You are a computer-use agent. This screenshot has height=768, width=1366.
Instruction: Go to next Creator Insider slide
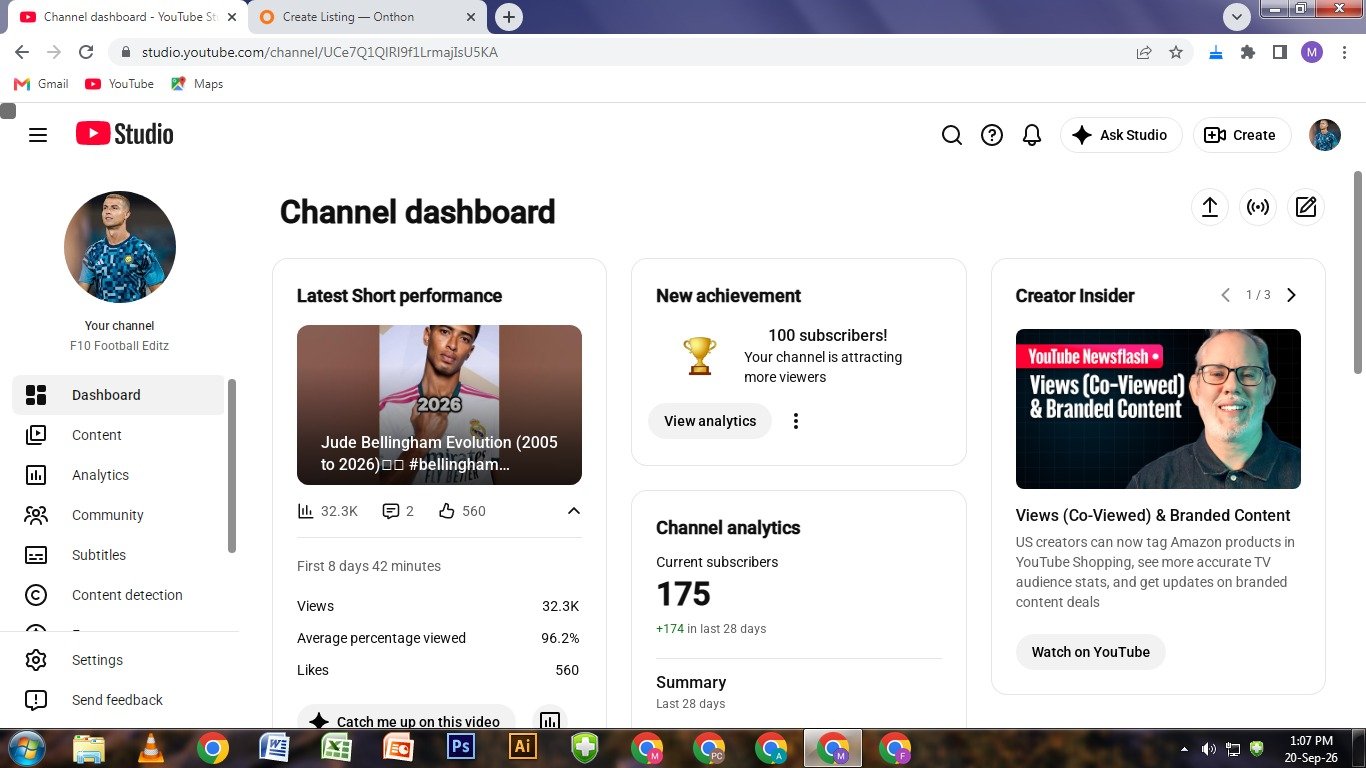1291,295
